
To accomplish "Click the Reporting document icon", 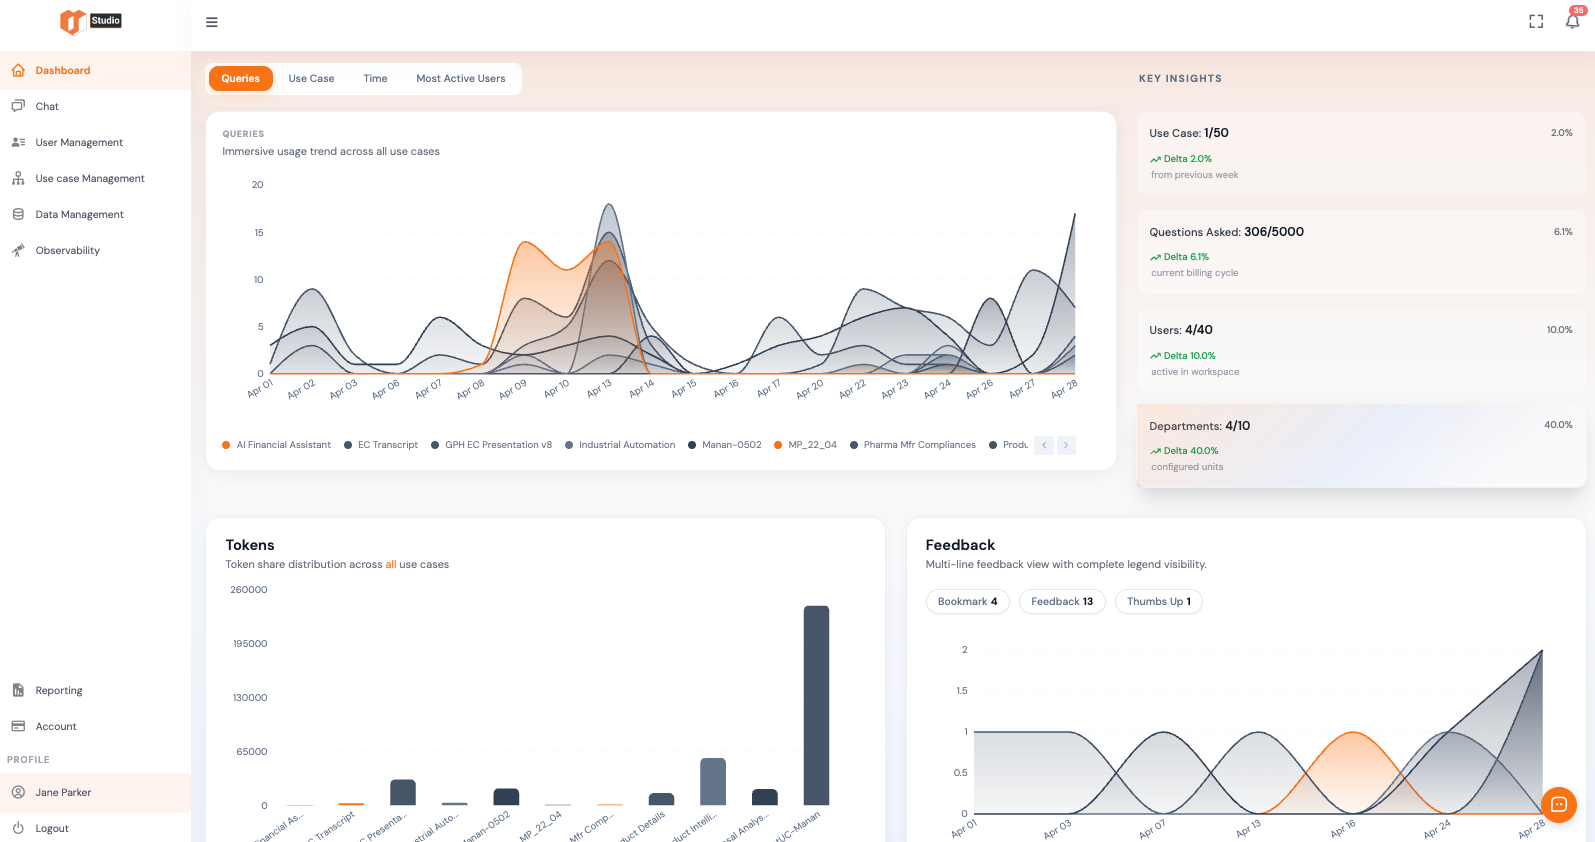I will click(18, 690).
